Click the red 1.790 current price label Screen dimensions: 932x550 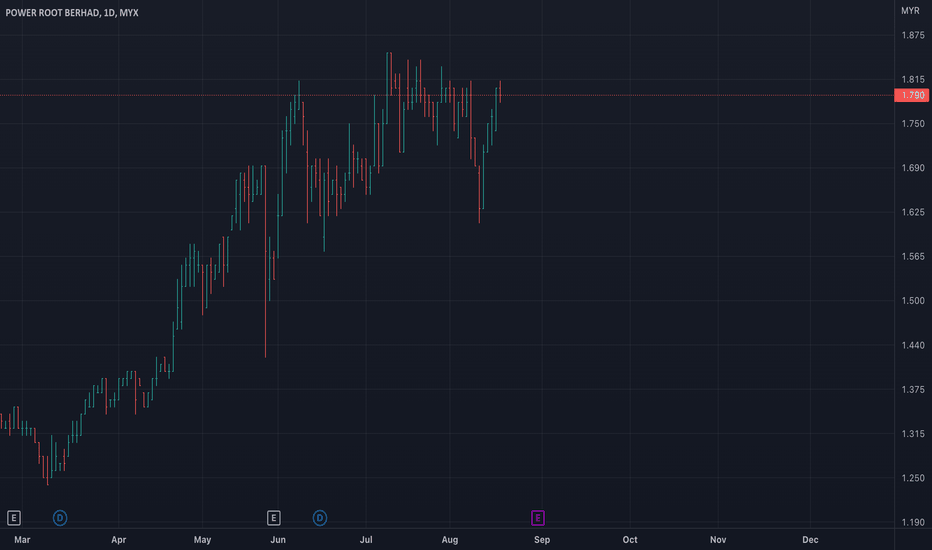[x=912, y=95]
